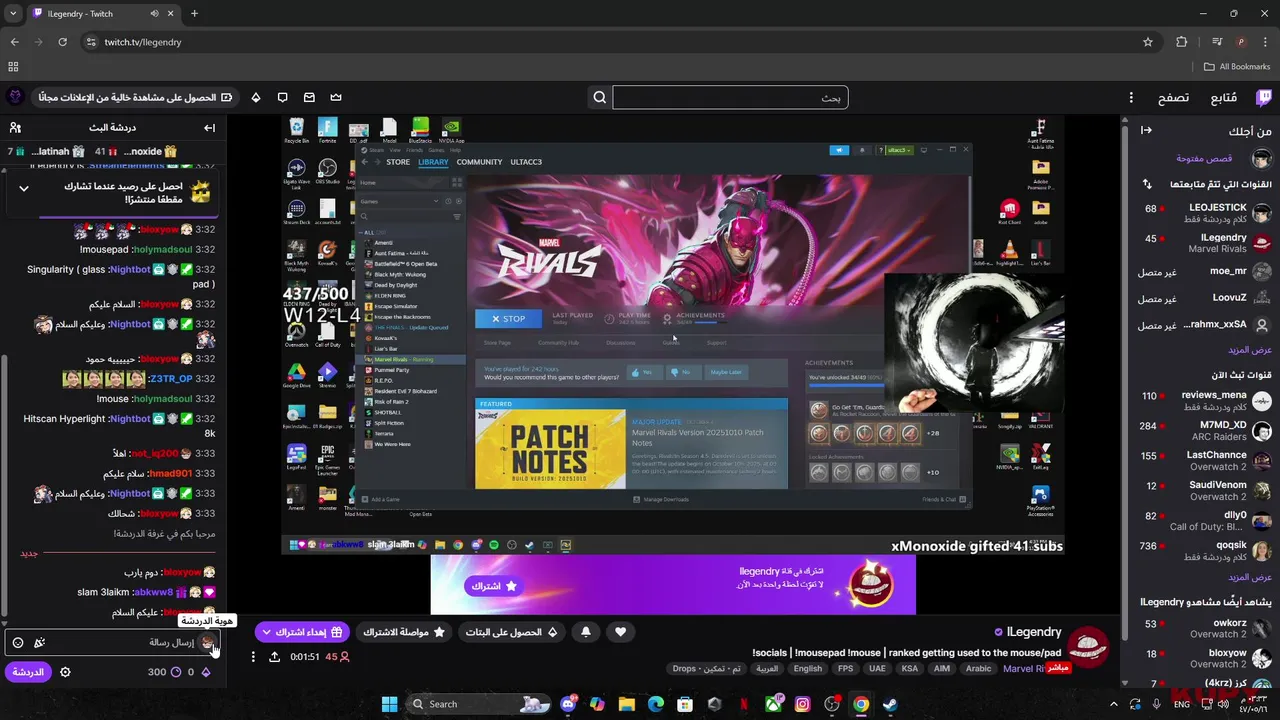Open the Marvel Rivals category link
Image resolution: width=1280 pixels, height=720 pixels.
click(x=1023, y=669)
